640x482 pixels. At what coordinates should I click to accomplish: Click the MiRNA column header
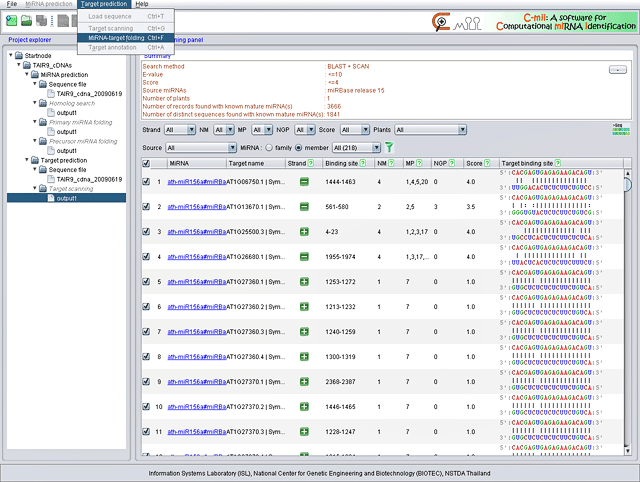(x=197, y=163)
